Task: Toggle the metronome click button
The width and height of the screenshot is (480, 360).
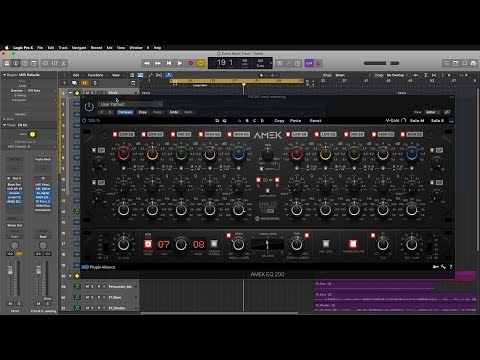Action: click(x=318, y=63)
